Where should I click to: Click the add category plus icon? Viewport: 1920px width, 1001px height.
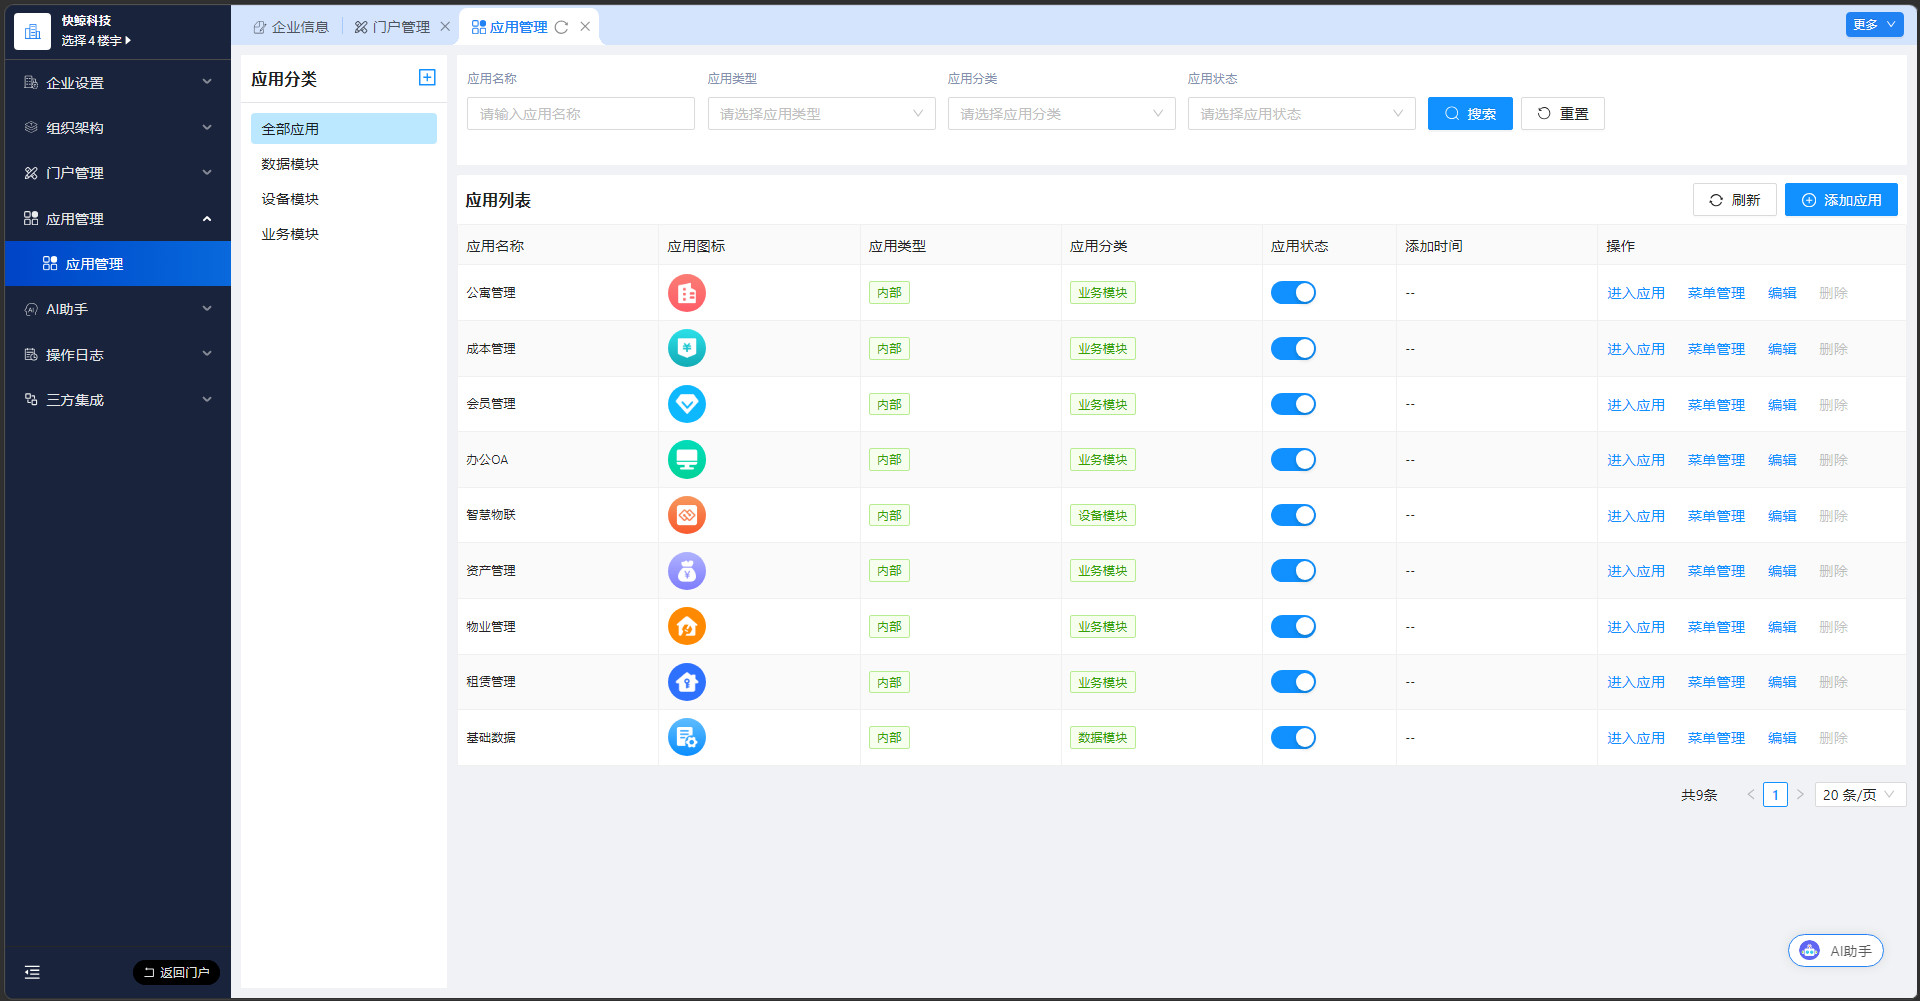427,78
